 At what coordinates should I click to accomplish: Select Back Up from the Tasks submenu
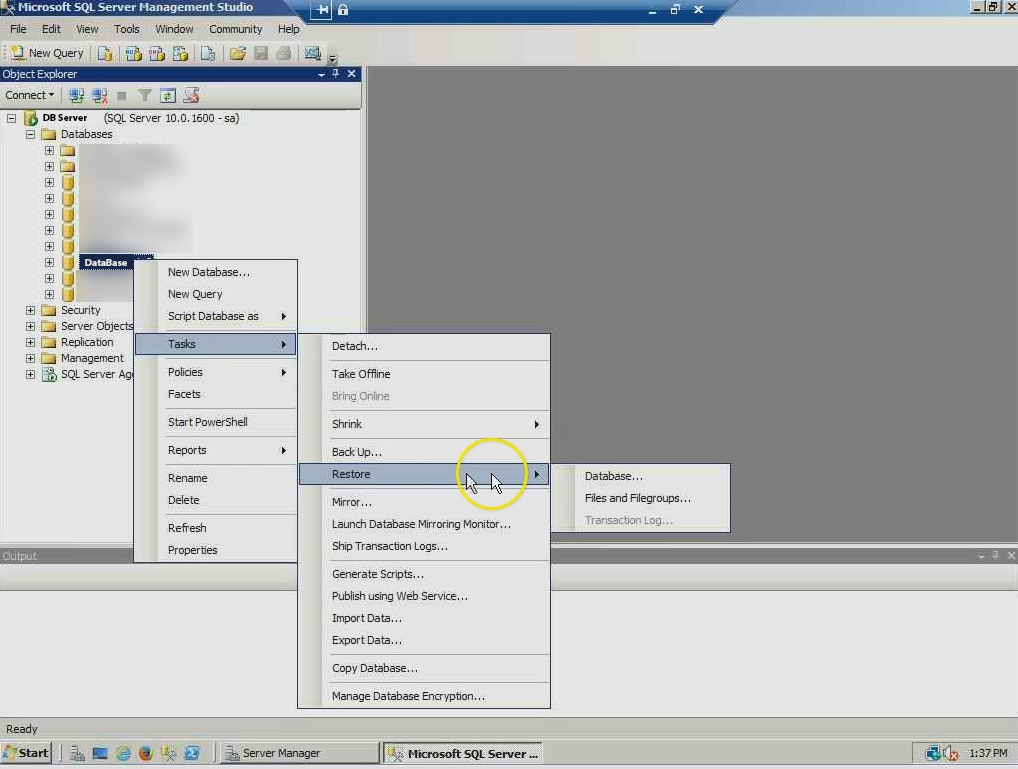[x=357, y=452]
